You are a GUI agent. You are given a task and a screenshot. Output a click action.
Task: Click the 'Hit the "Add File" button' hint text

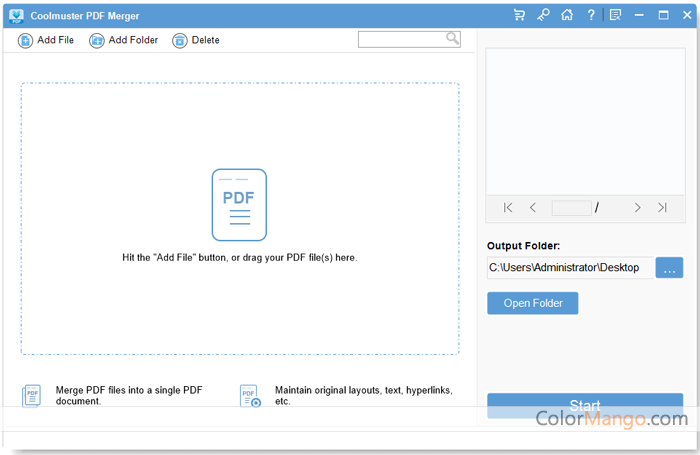tap(240, 258)
